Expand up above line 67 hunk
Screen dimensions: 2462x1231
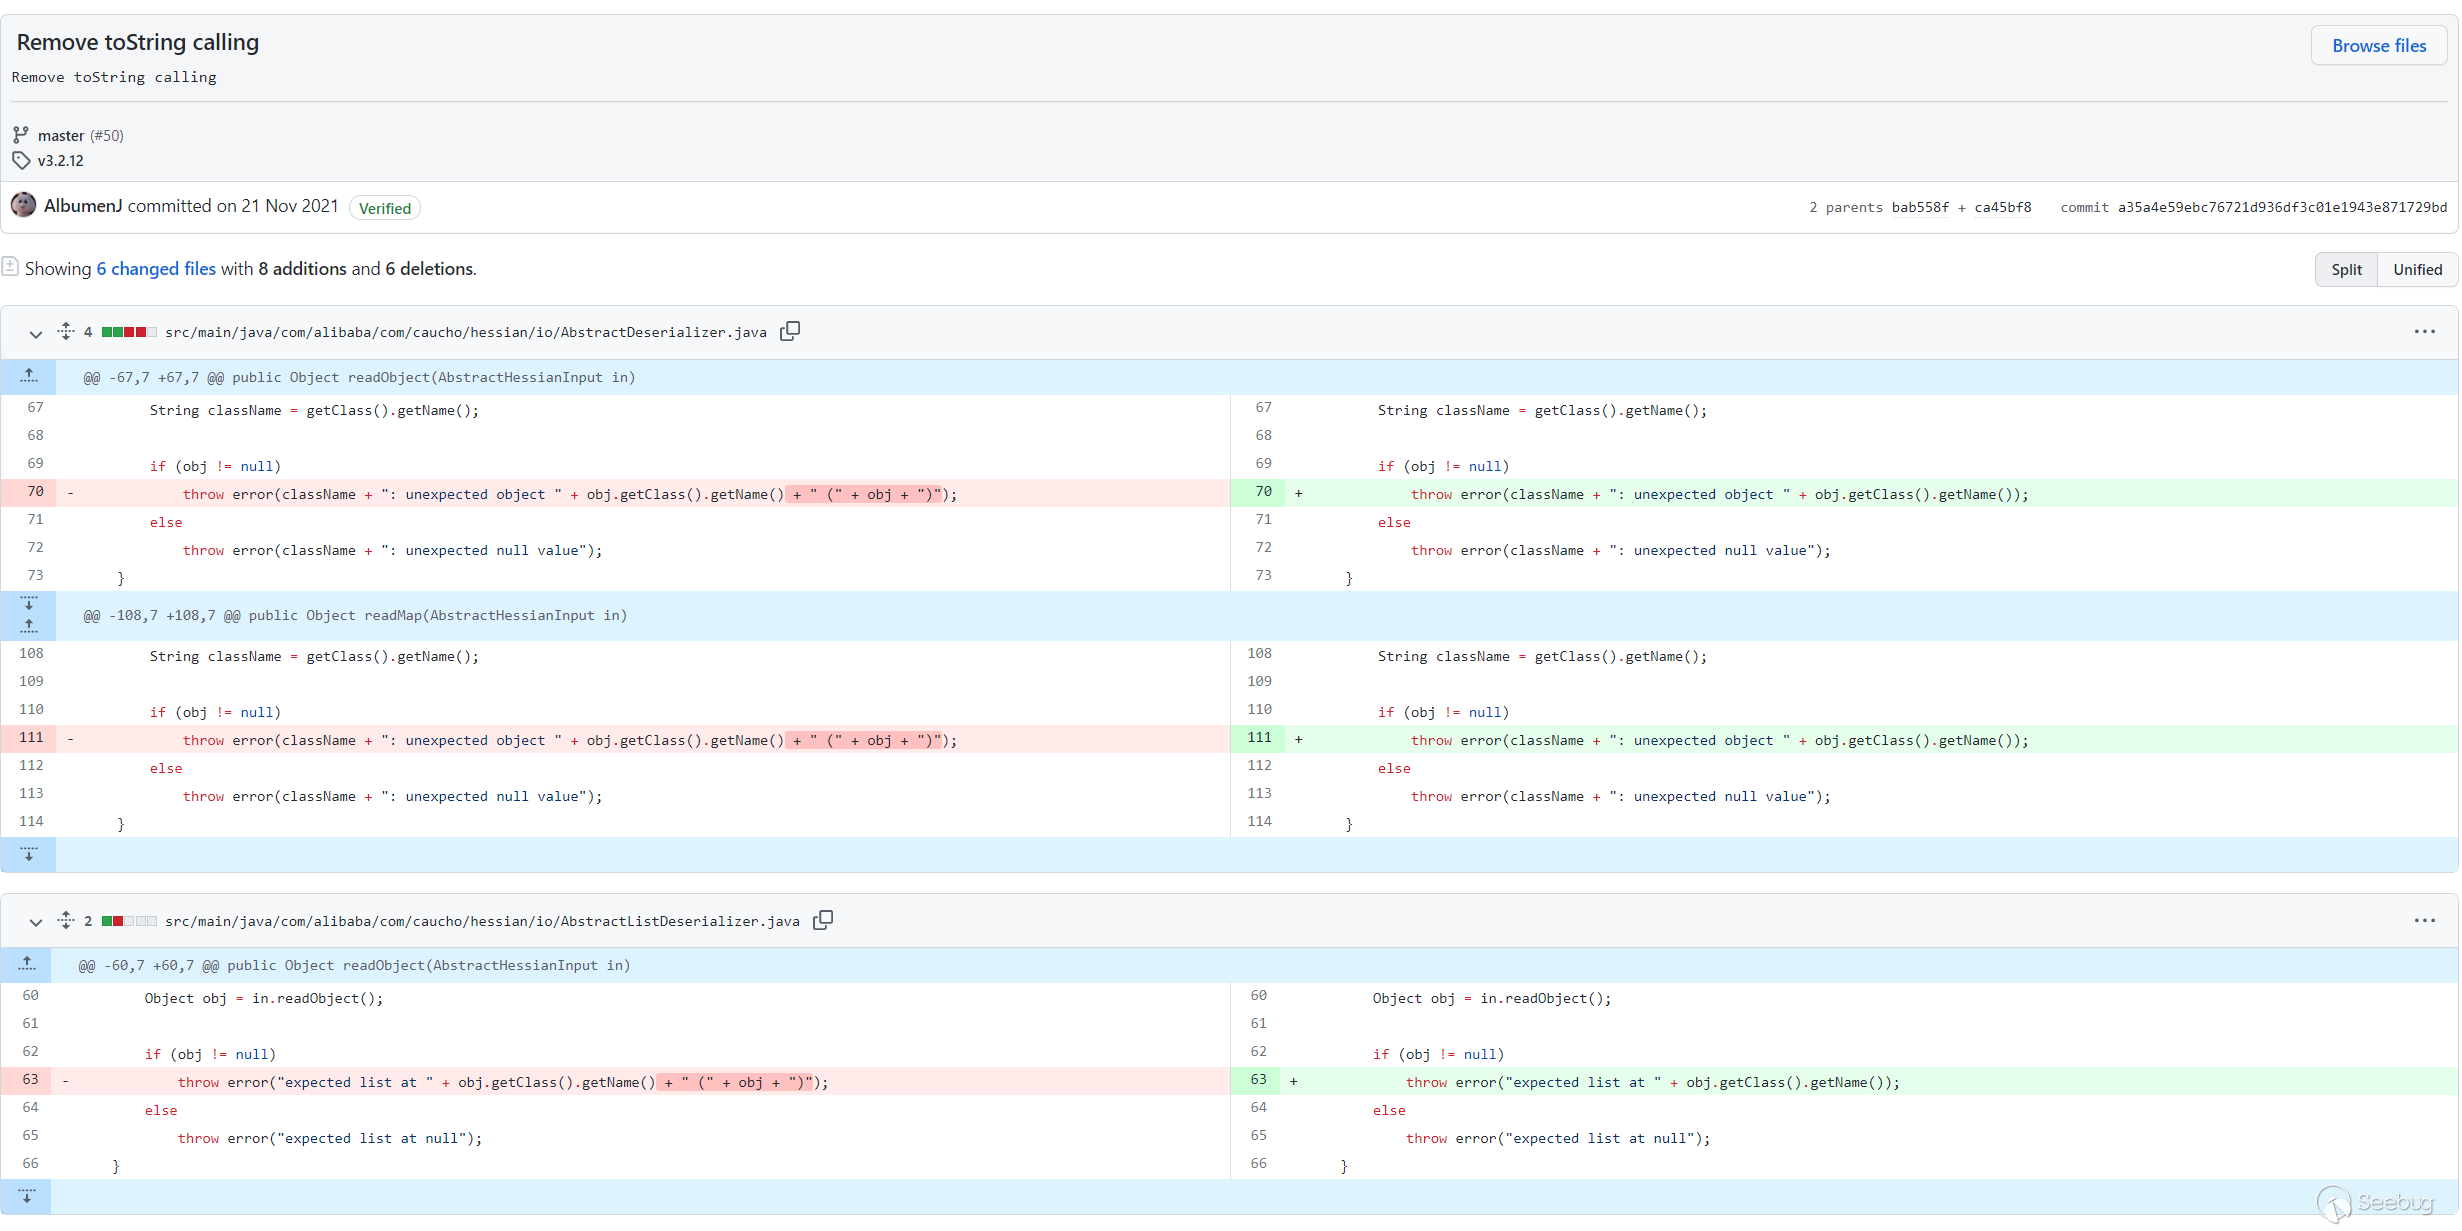click(x=29, y=376)
